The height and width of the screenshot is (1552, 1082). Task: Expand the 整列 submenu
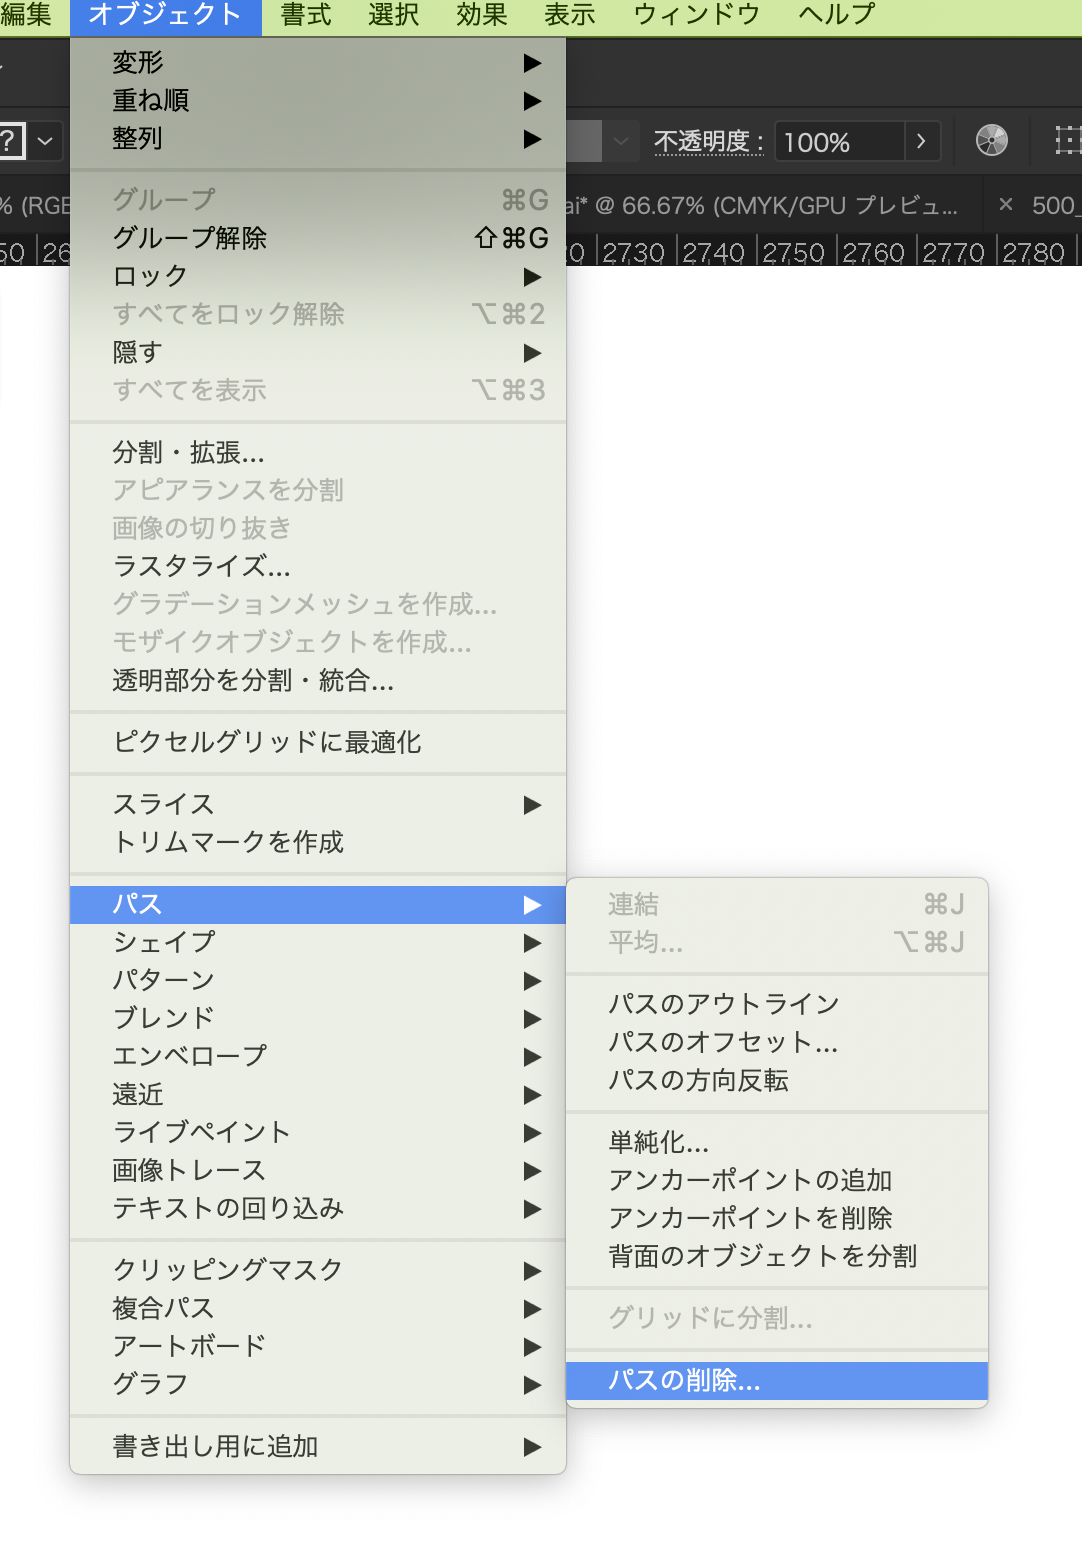point(318,139)
